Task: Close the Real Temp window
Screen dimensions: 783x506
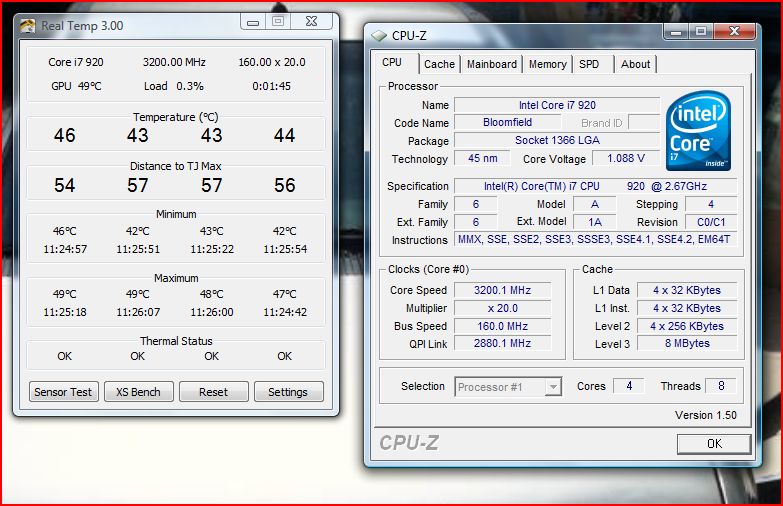Action: [311, 21]
